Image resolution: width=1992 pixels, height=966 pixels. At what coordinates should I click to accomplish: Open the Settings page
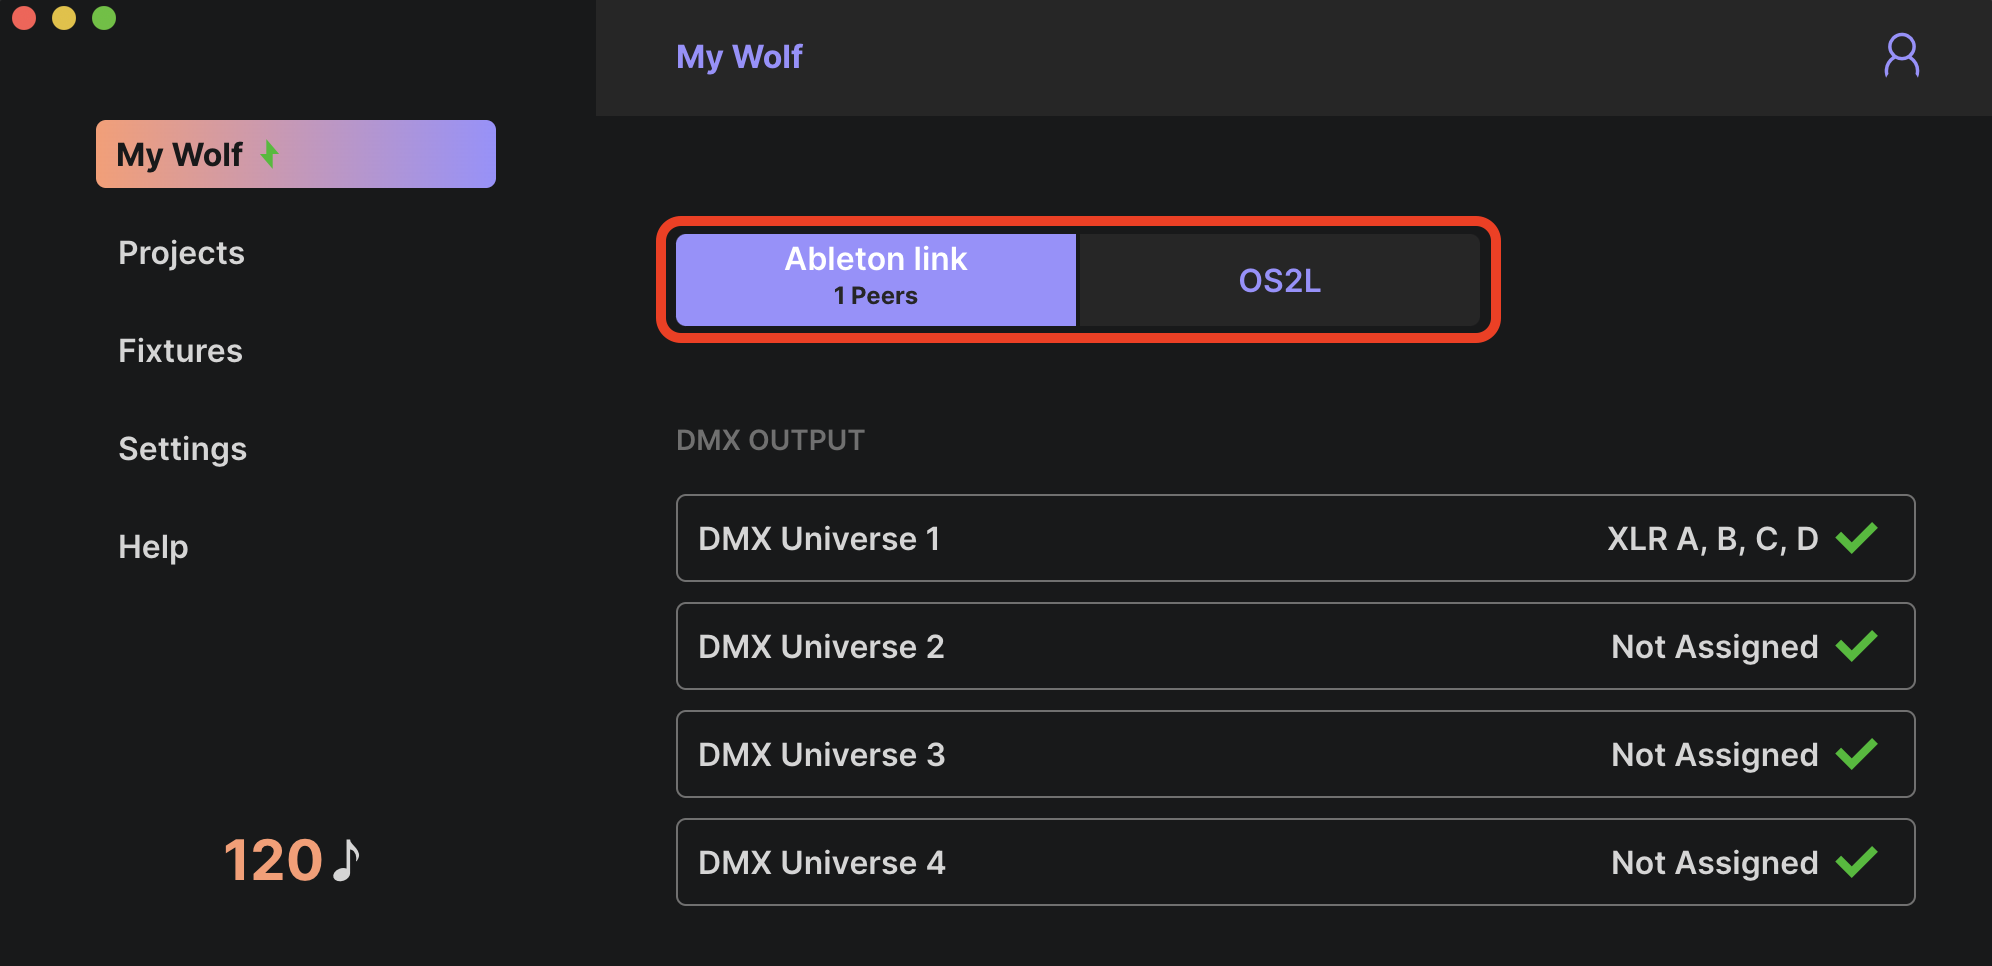pyautogui.click(x=182, y=448)
